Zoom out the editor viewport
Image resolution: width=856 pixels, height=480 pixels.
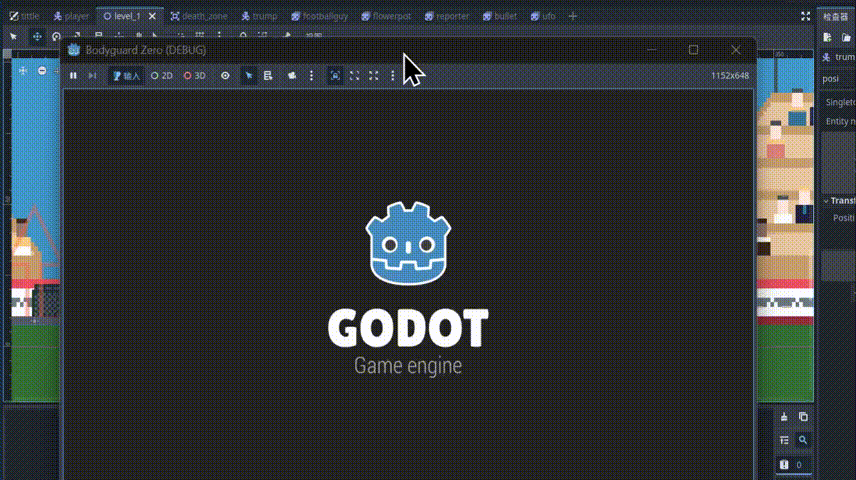click(x=42, y=71)
